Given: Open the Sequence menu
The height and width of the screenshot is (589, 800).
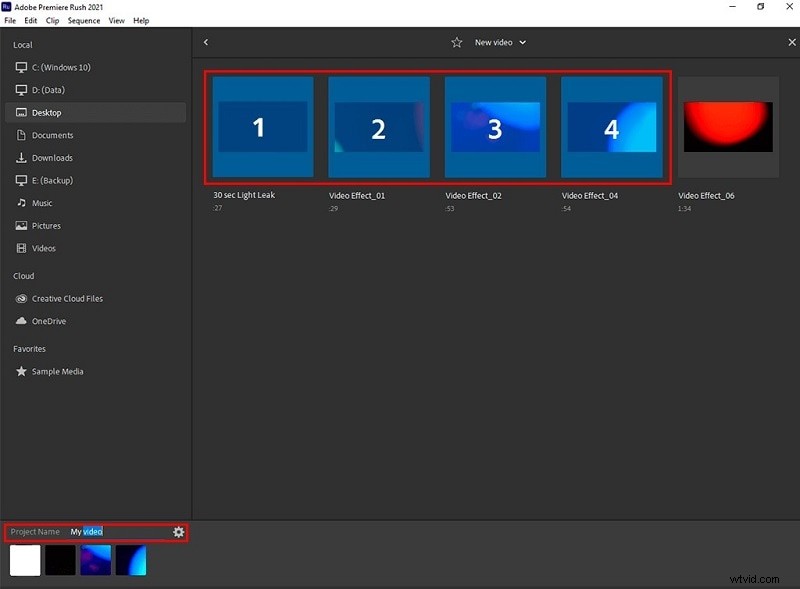Looking at the screenshot, I should point(84,20).
